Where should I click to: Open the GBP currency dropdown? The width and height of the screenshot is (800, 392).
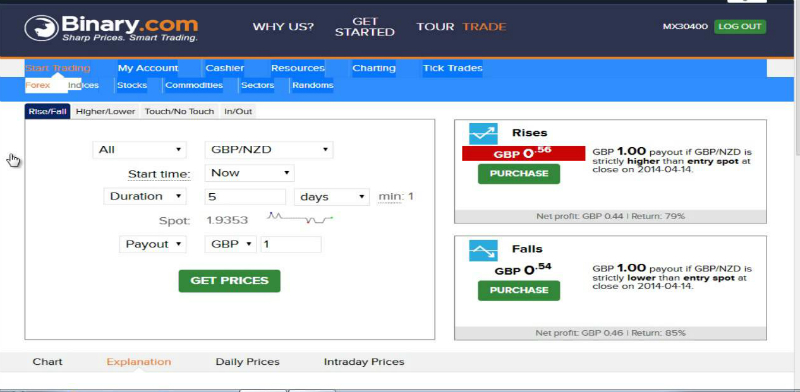coord(231,244)
